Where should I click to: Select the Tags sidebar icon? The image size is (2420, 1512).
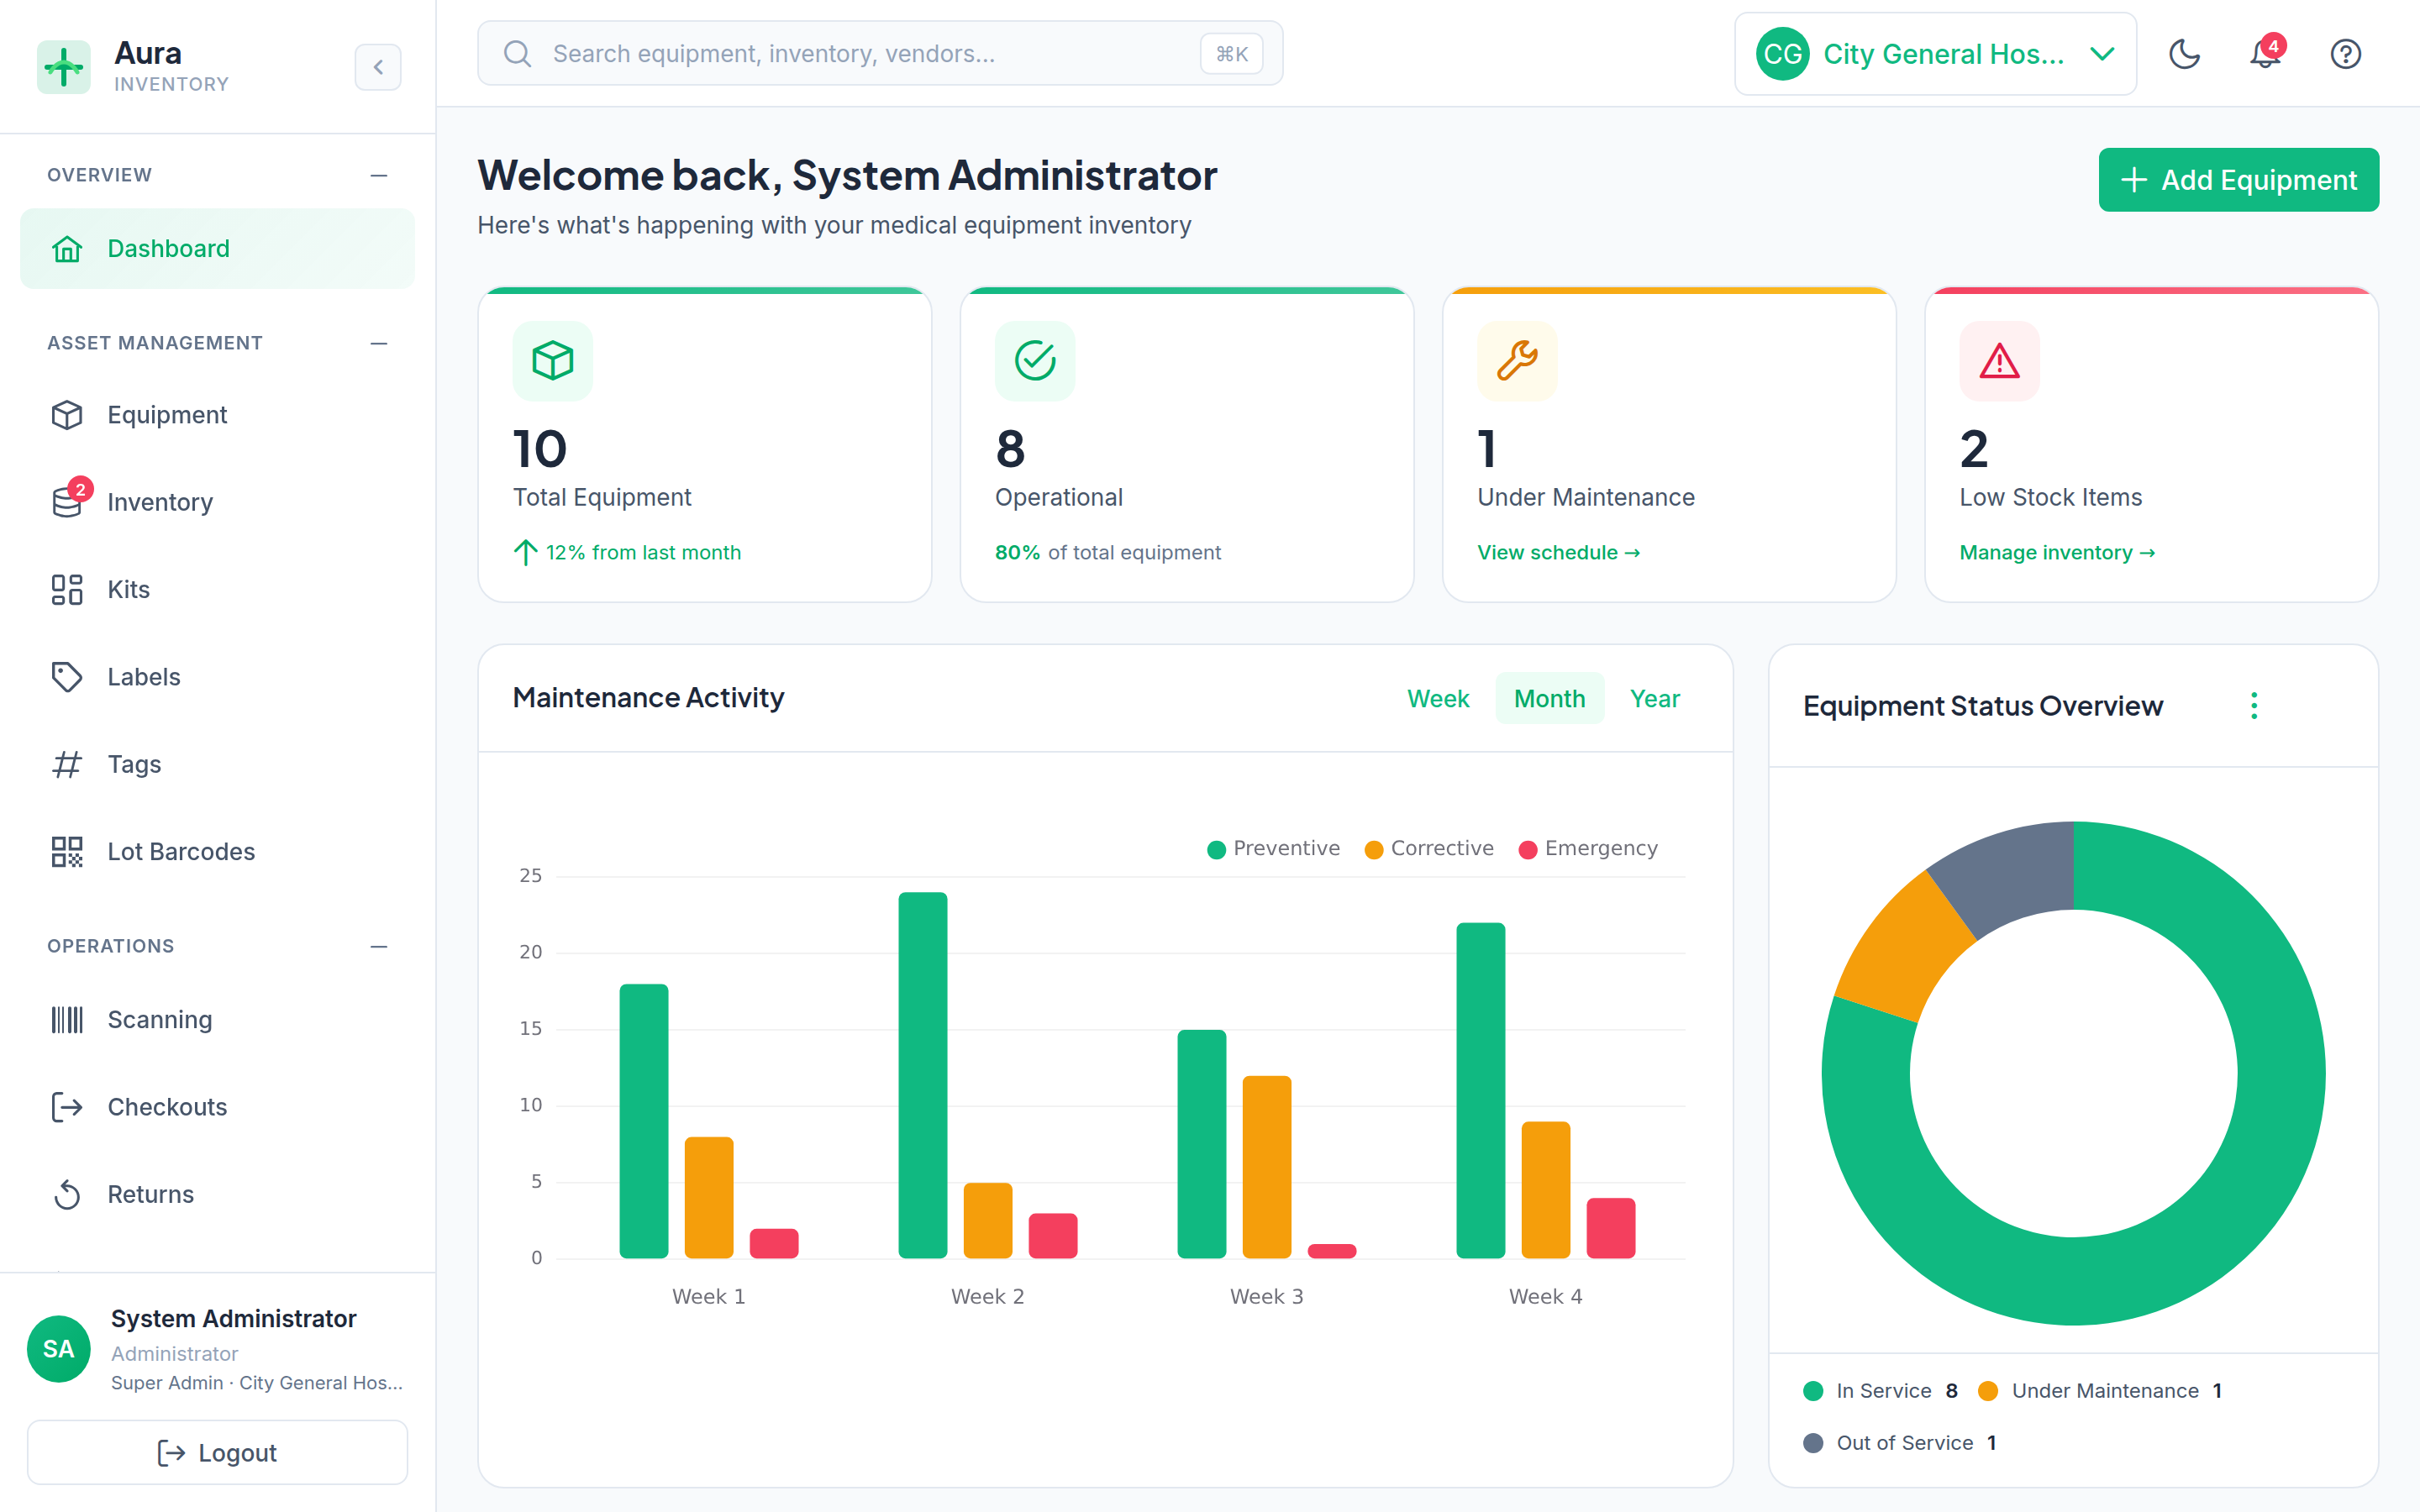(x=67, y=764)
